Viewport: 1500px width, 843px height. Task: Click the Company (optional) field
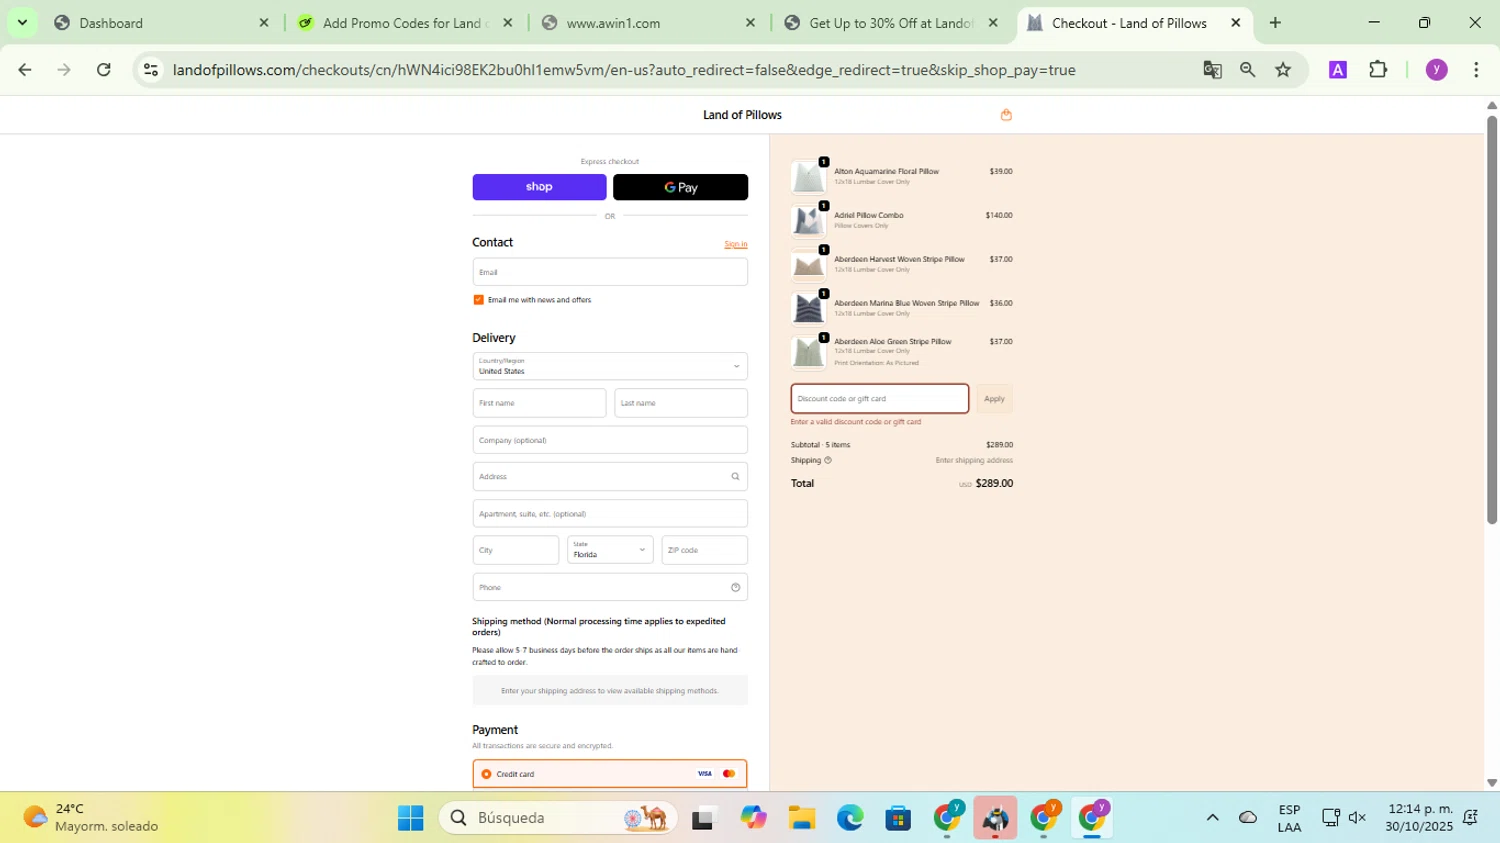pyautogui.click(x=610, y=440)
